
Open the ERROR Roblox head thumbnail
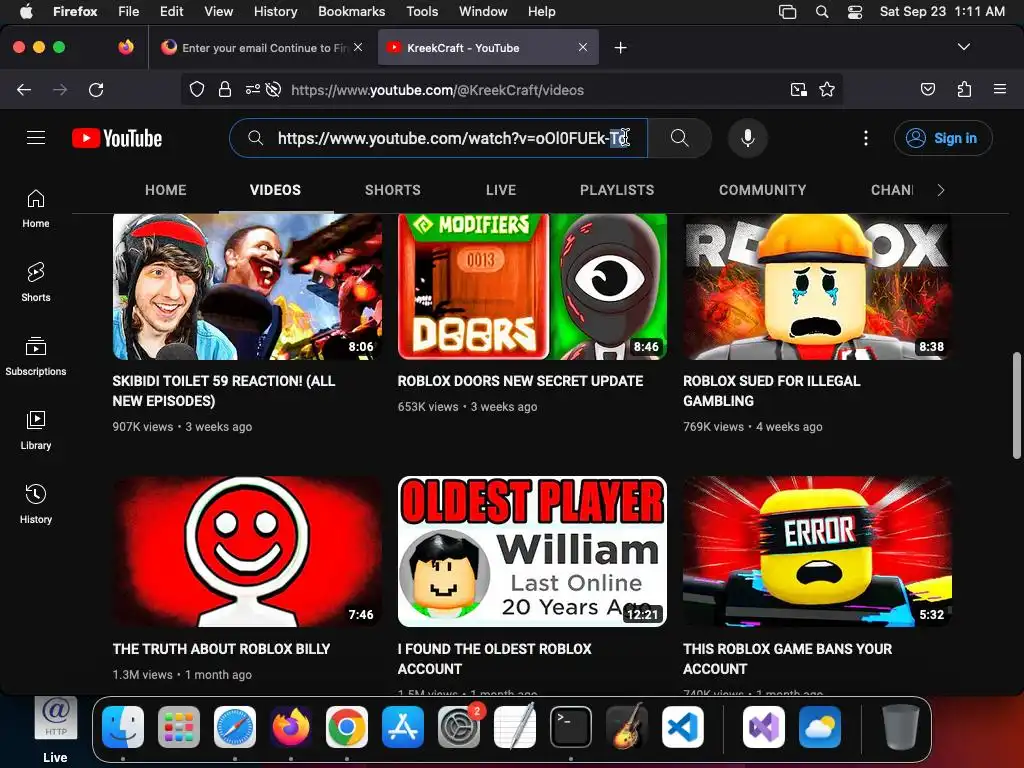click(x=818, y=552)
